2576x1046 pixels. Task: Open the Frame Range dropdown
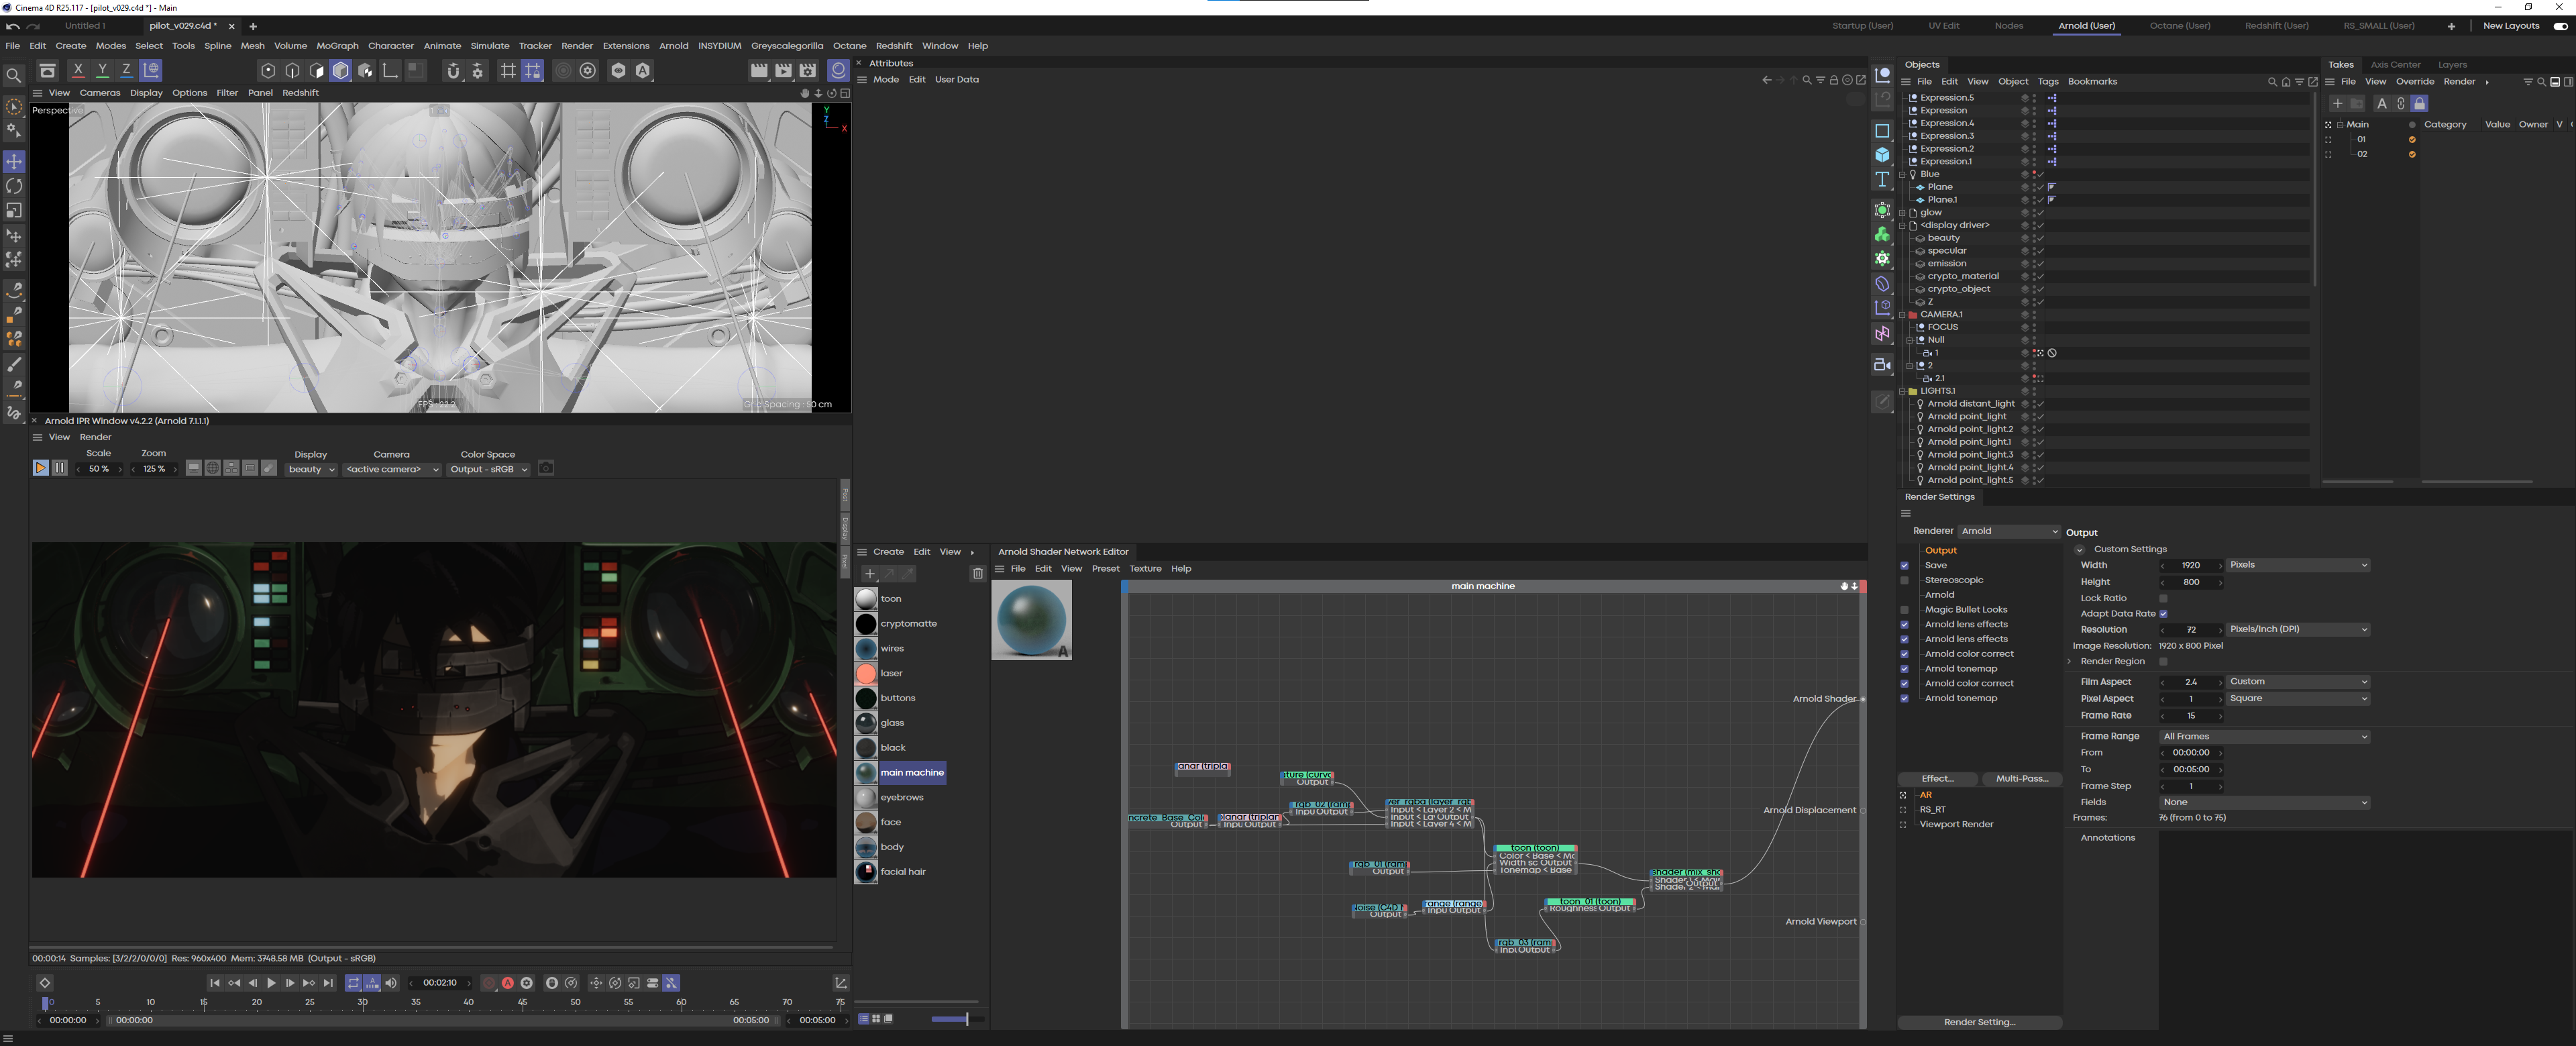click(2264, 737)
